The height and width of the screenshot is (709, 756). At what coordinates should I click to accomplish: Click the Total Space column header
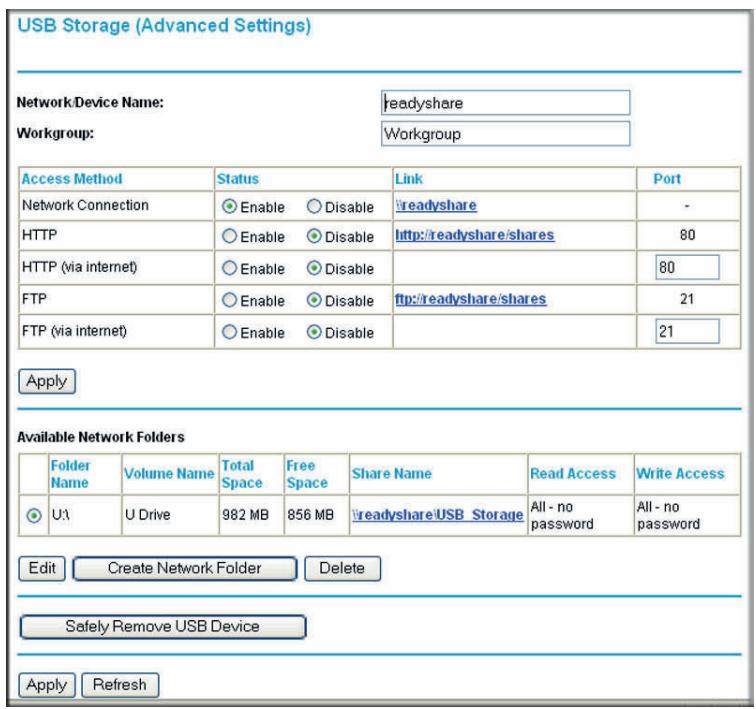pyautogui.click(x=242, y=474)
